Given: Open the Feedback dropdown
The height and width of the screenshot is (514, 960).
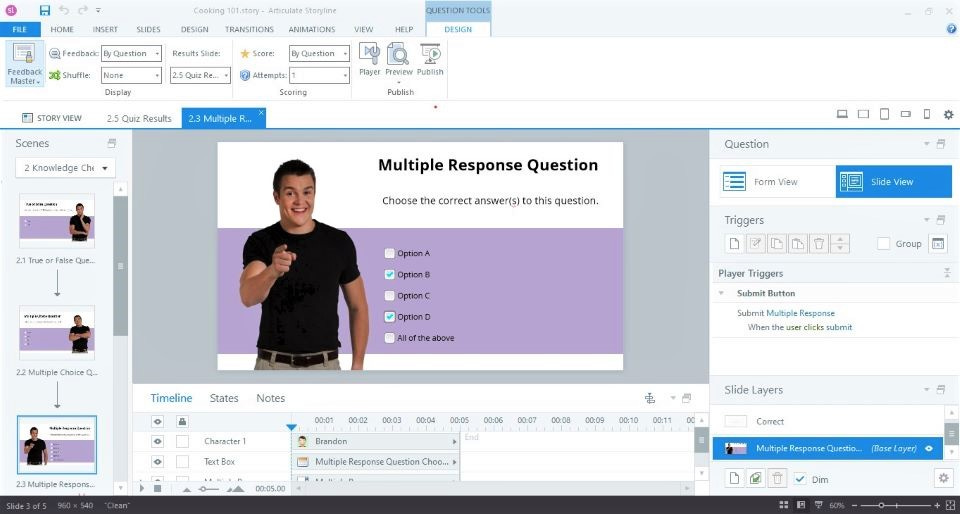Looking at the screenshot, I should click(x=132, y=53).
